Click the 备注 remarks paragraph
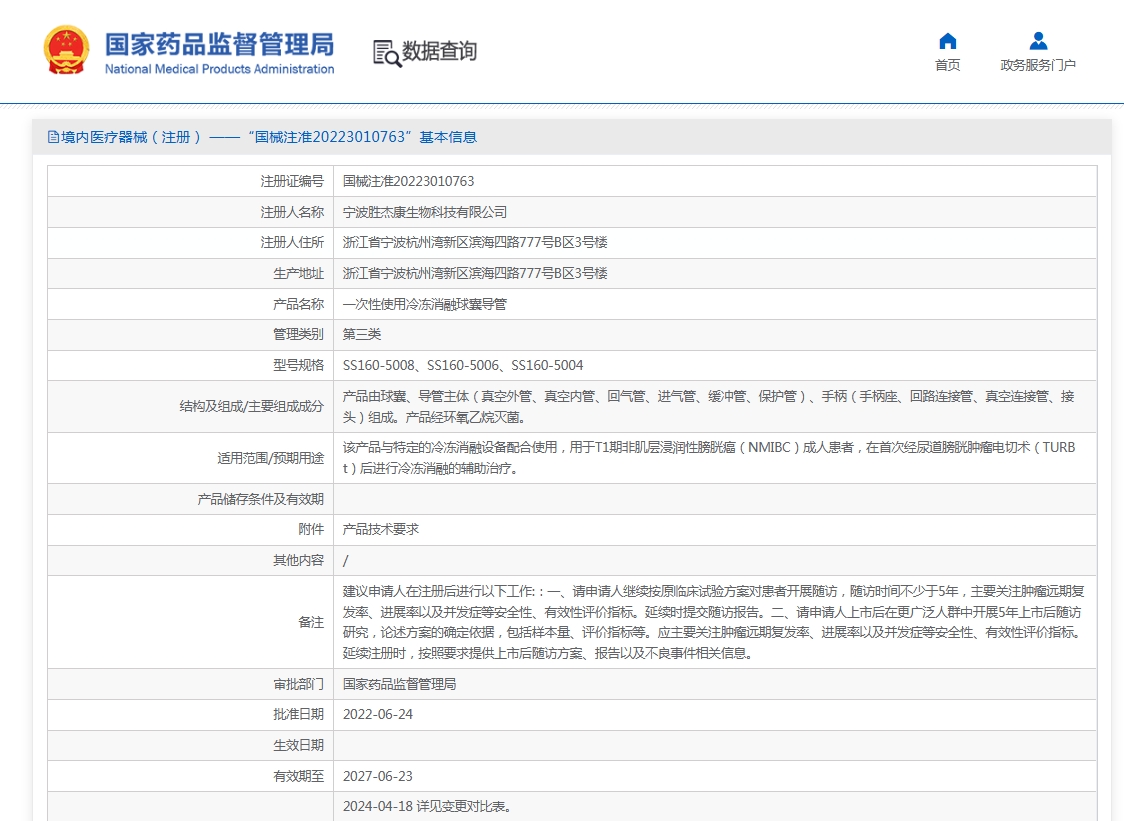 pyautogui.click(x=713, y=622)
